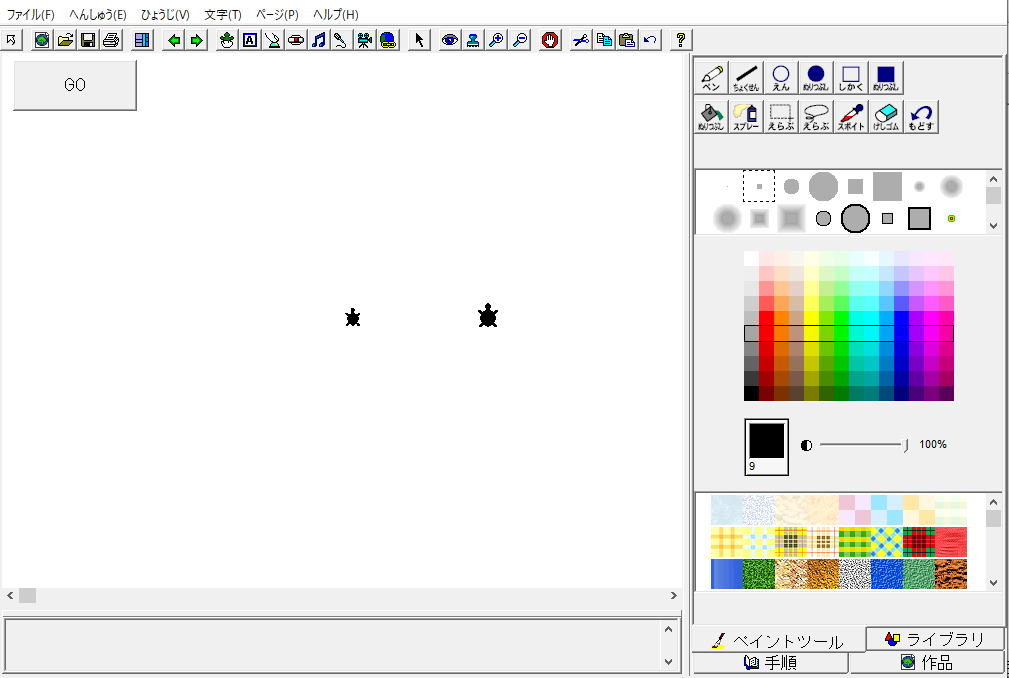
Task: Click the もどす undo arrow tool
Action: coord(921,117)
